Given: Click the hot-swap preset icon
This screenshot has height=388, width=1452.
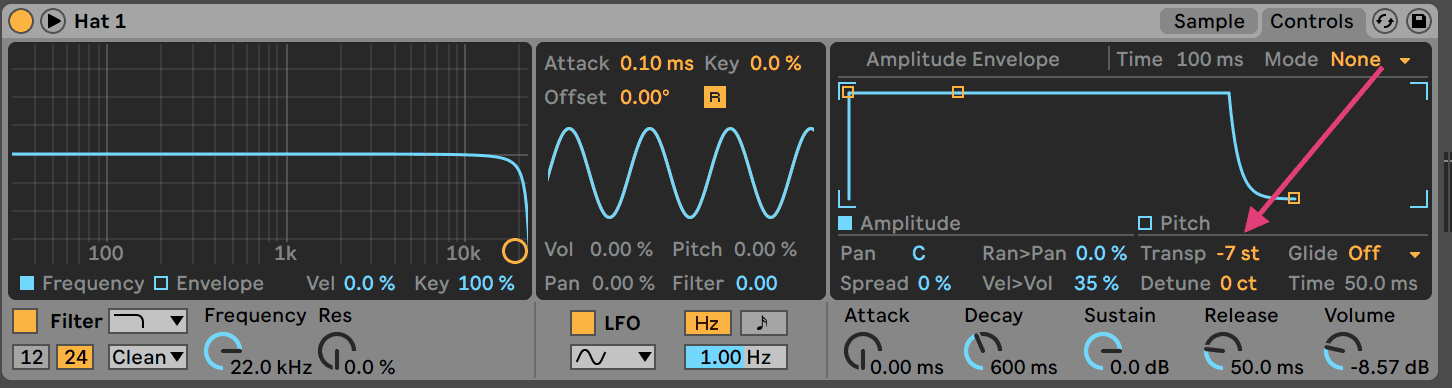Looking at the screenshot, I should click(x=1385, y=21).
